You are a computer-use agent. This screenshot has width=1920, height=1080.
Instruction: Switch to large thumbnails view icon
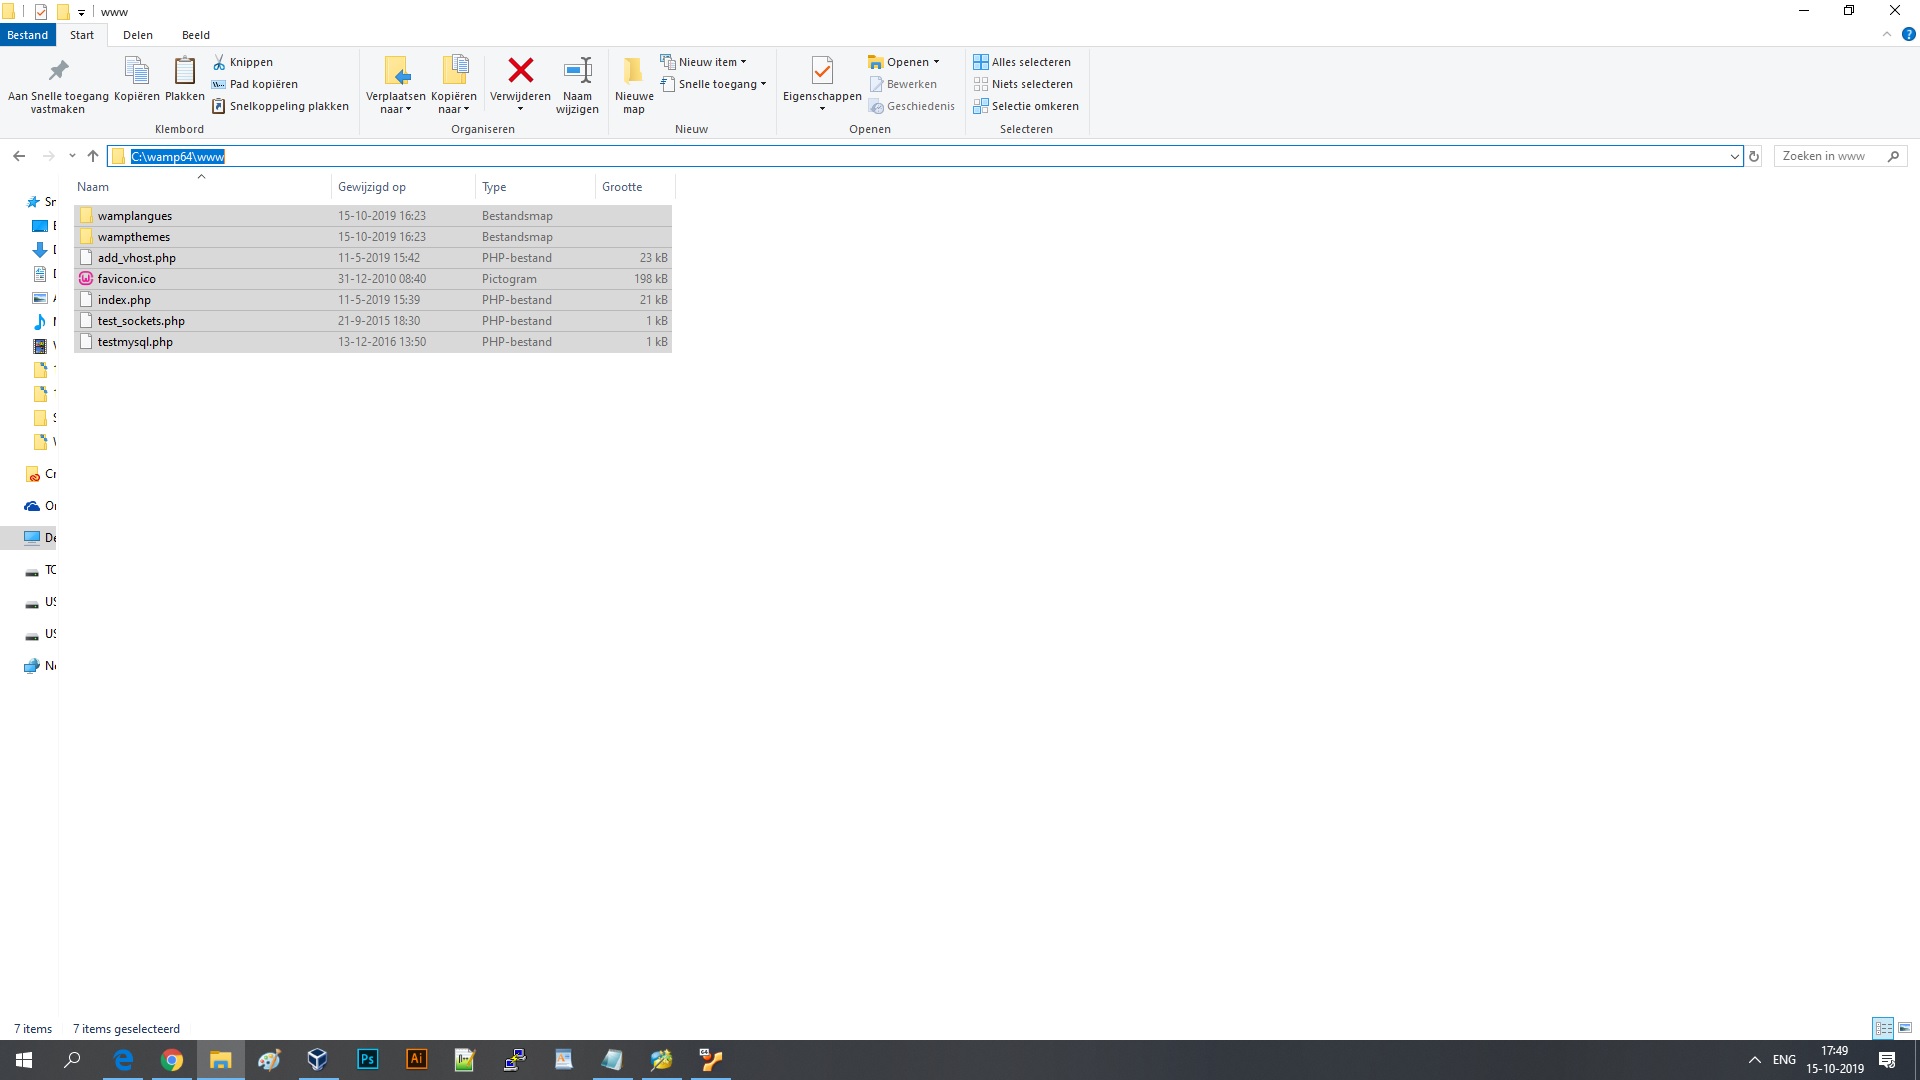point(1905,1028)
